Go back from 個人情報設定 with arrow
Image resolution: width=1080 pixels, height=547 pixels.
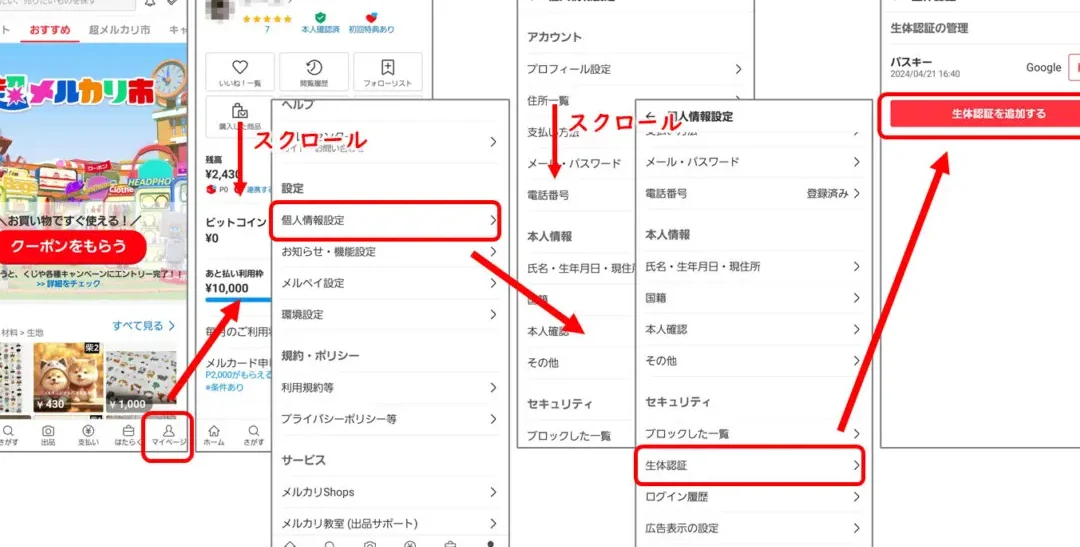(x=651, y=116)
